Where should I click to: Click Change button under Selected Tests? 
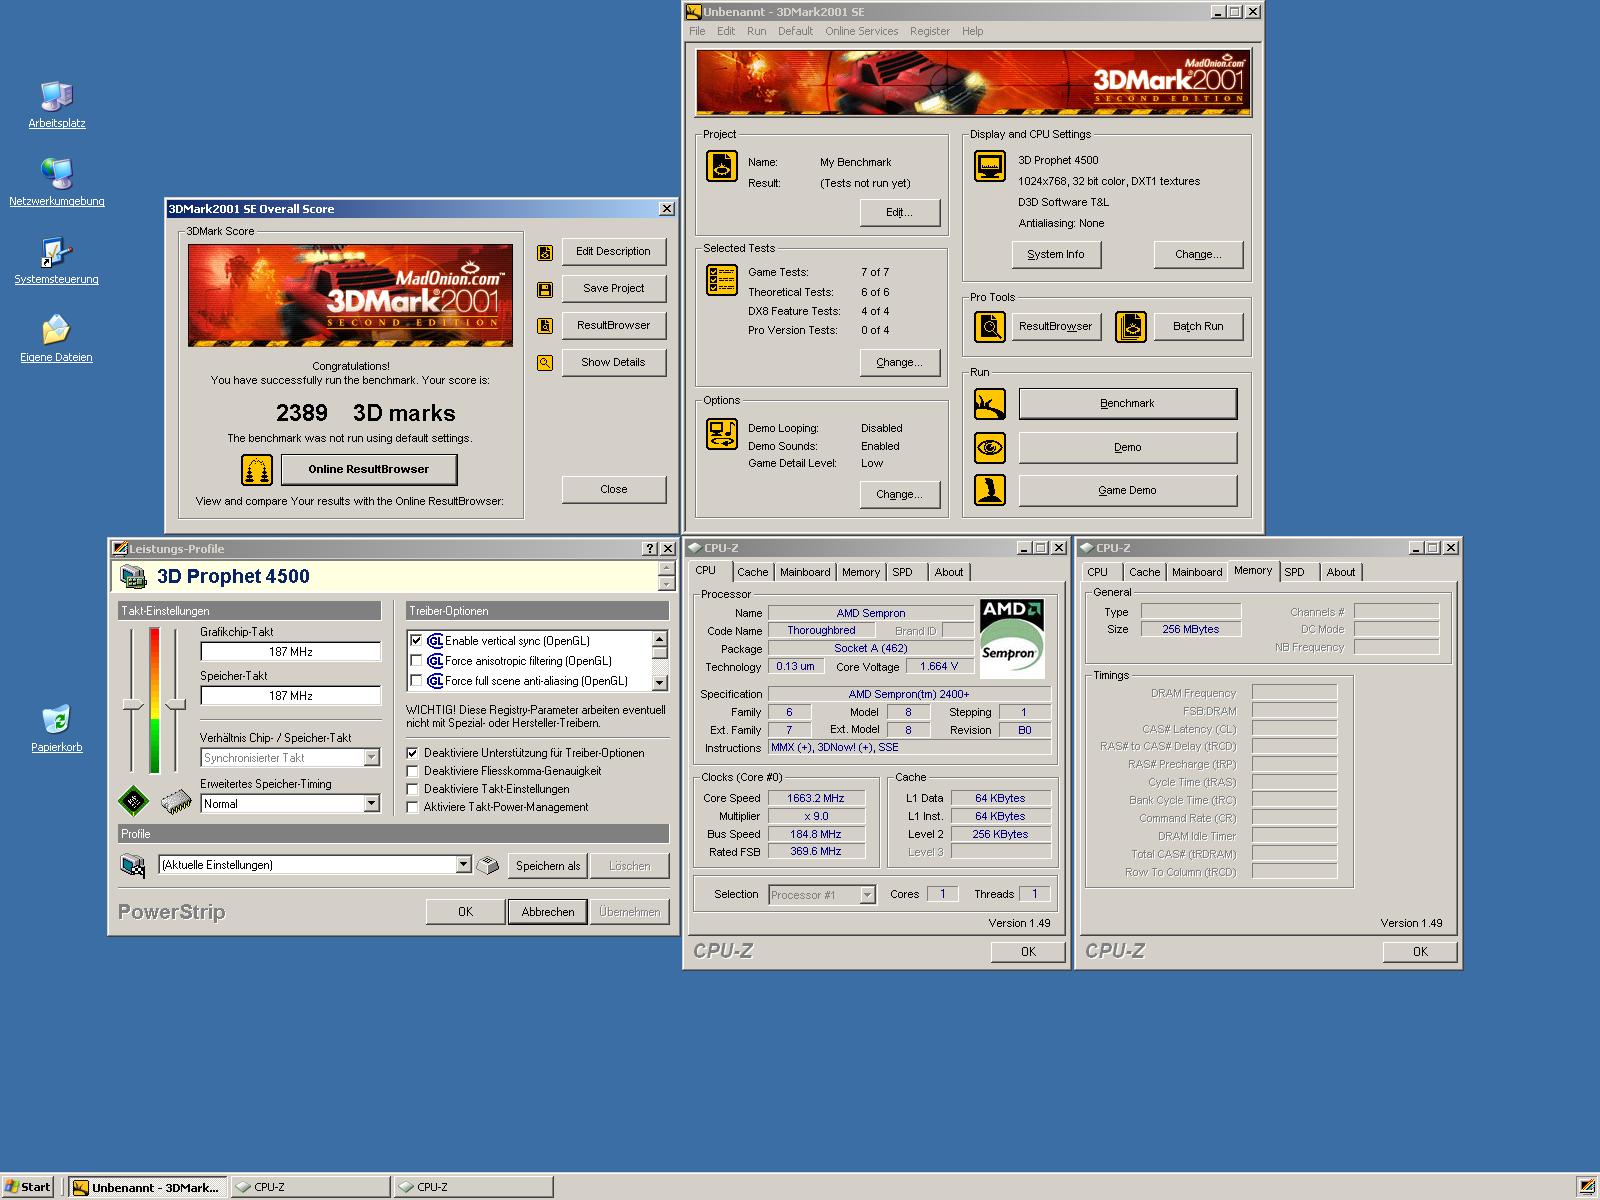(x=899, y=362)
